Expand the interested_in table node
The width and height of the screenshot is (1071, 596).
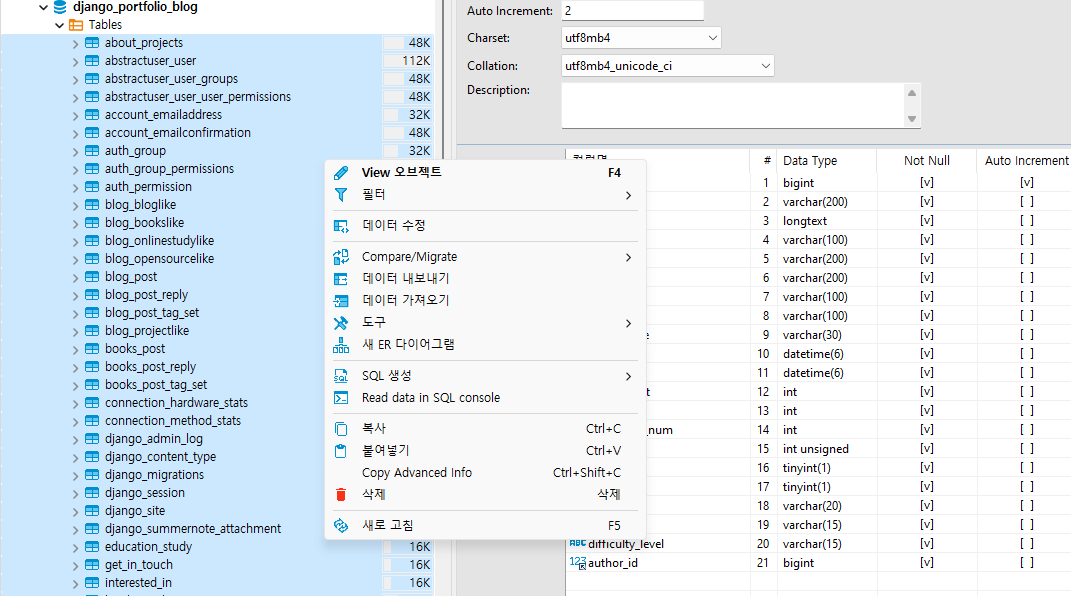[75, 583]
